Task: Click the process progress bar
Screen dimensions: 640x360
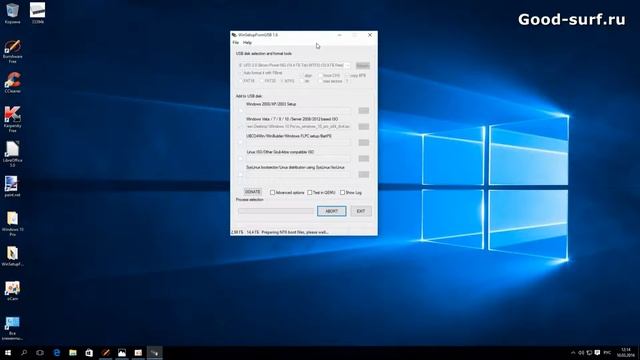Action: click(x=276, y=211)
